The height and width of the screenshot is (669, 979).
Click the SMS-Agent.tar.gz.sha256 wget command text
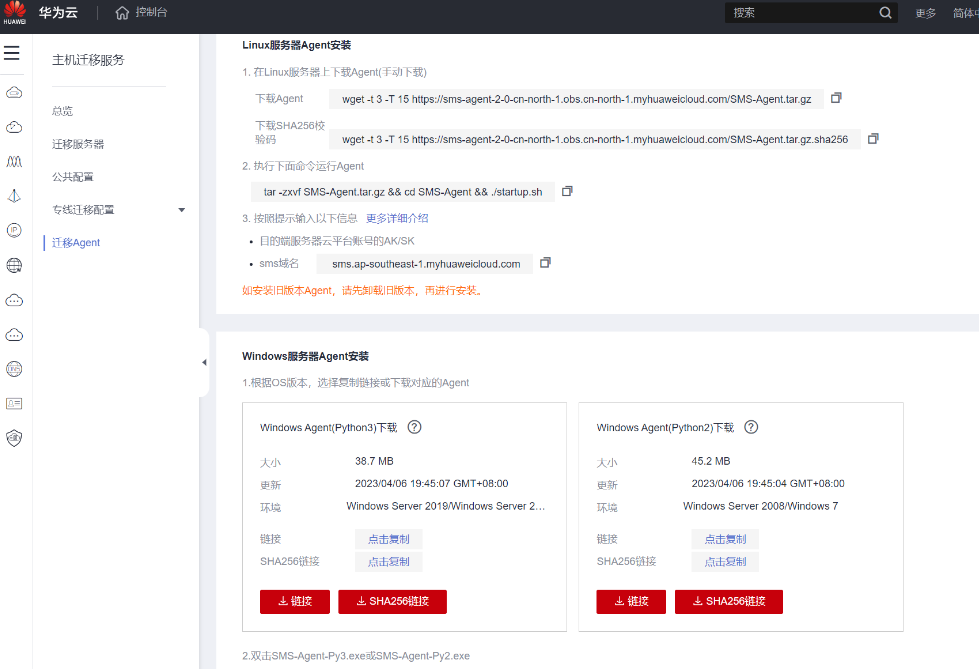[x=595, y=139]
